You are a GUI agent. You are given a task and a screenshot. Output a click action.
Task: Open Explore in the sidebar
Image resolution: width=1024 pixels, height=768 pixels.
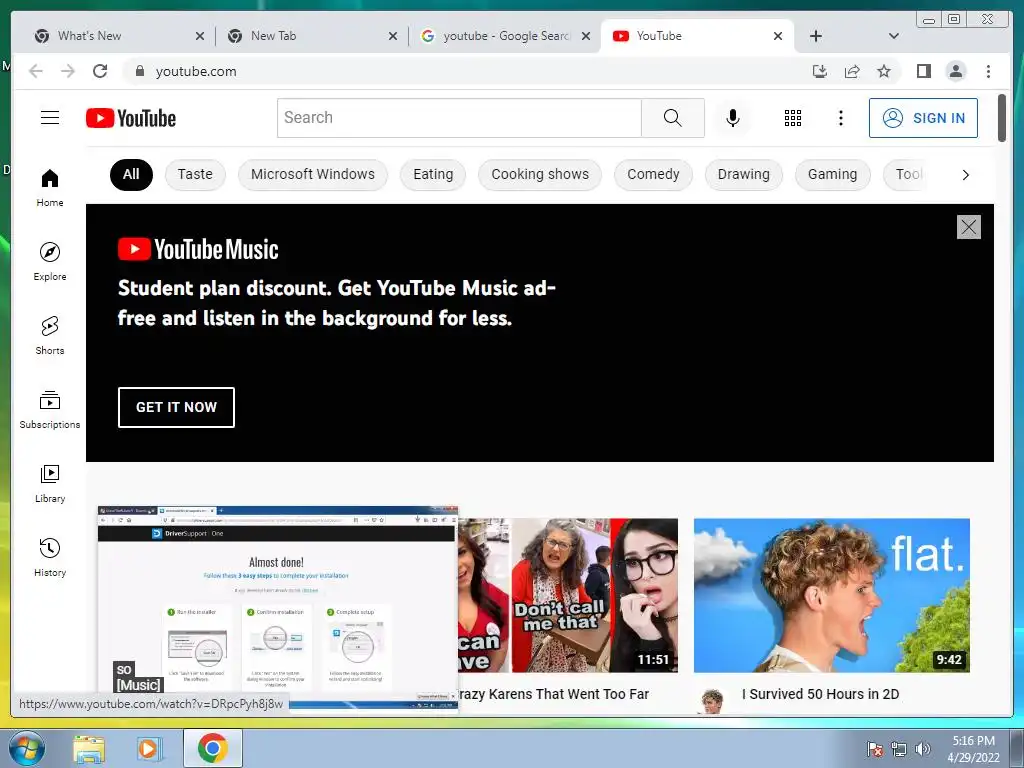point(50,262)
